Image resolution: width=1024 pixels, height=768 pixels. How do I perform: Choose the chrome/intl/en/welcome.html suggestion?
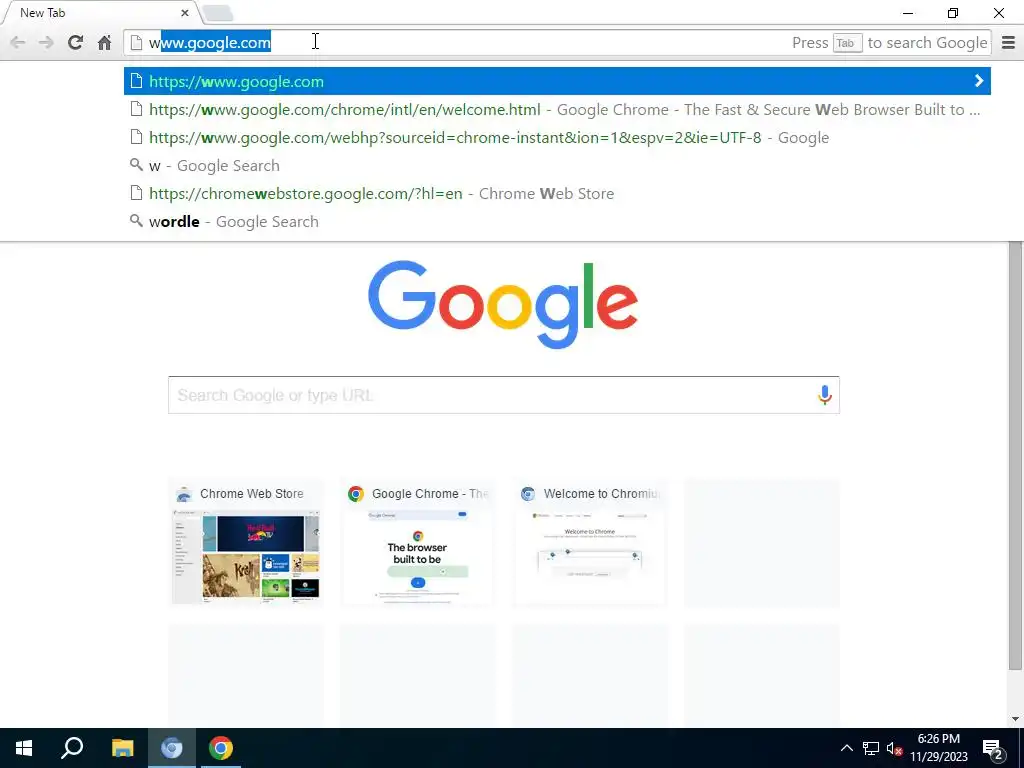[x=557, y=110]
